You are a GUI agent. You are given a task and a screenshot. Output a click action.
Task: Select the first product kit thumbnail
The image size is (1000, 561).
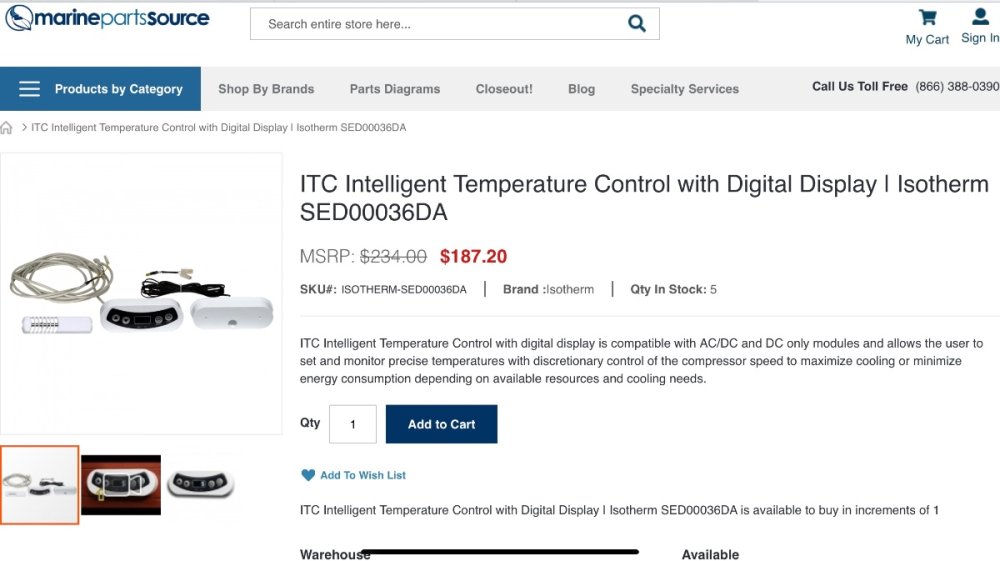click(x=40, y=485)
